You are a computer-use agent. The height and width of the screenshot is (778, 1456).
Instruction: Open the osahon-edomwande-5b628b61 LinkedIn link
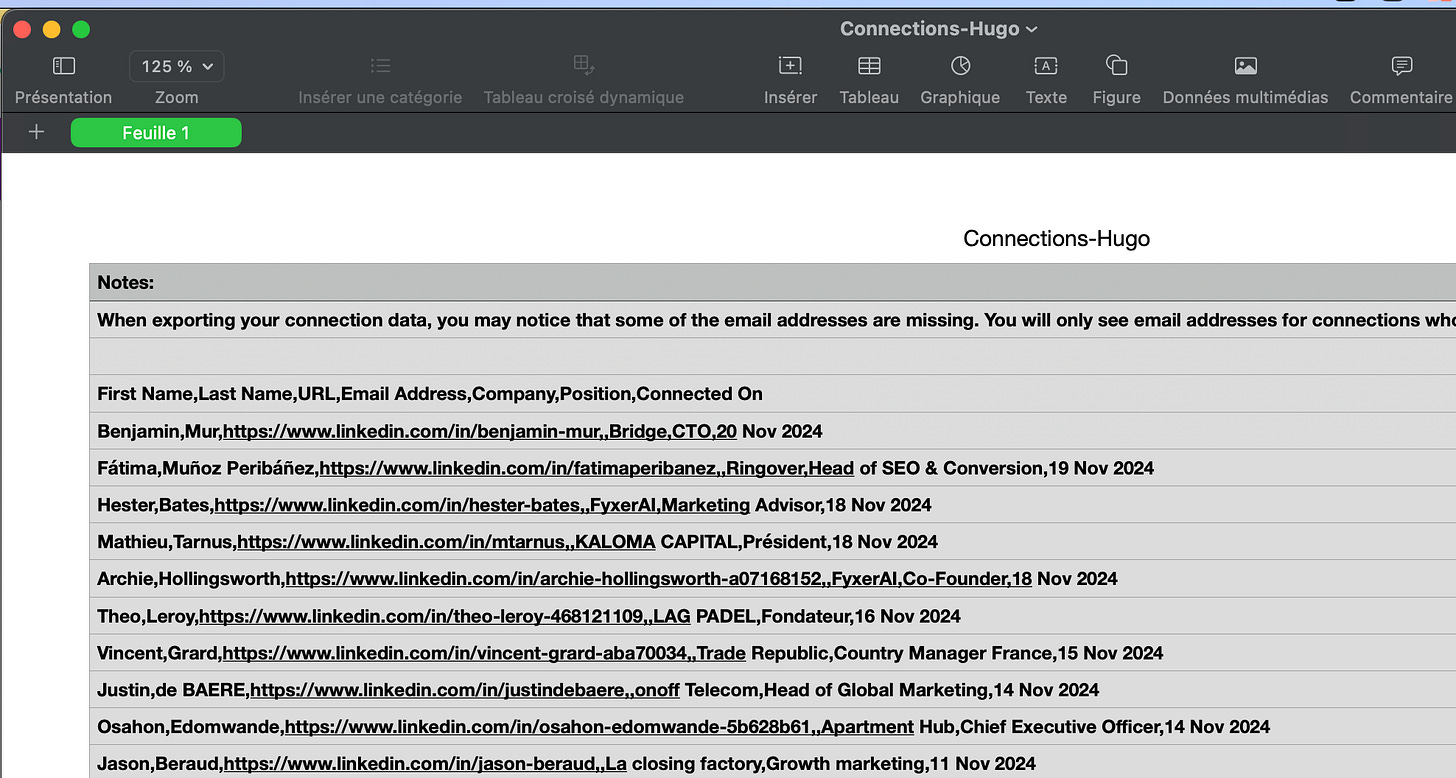(599, 728)
